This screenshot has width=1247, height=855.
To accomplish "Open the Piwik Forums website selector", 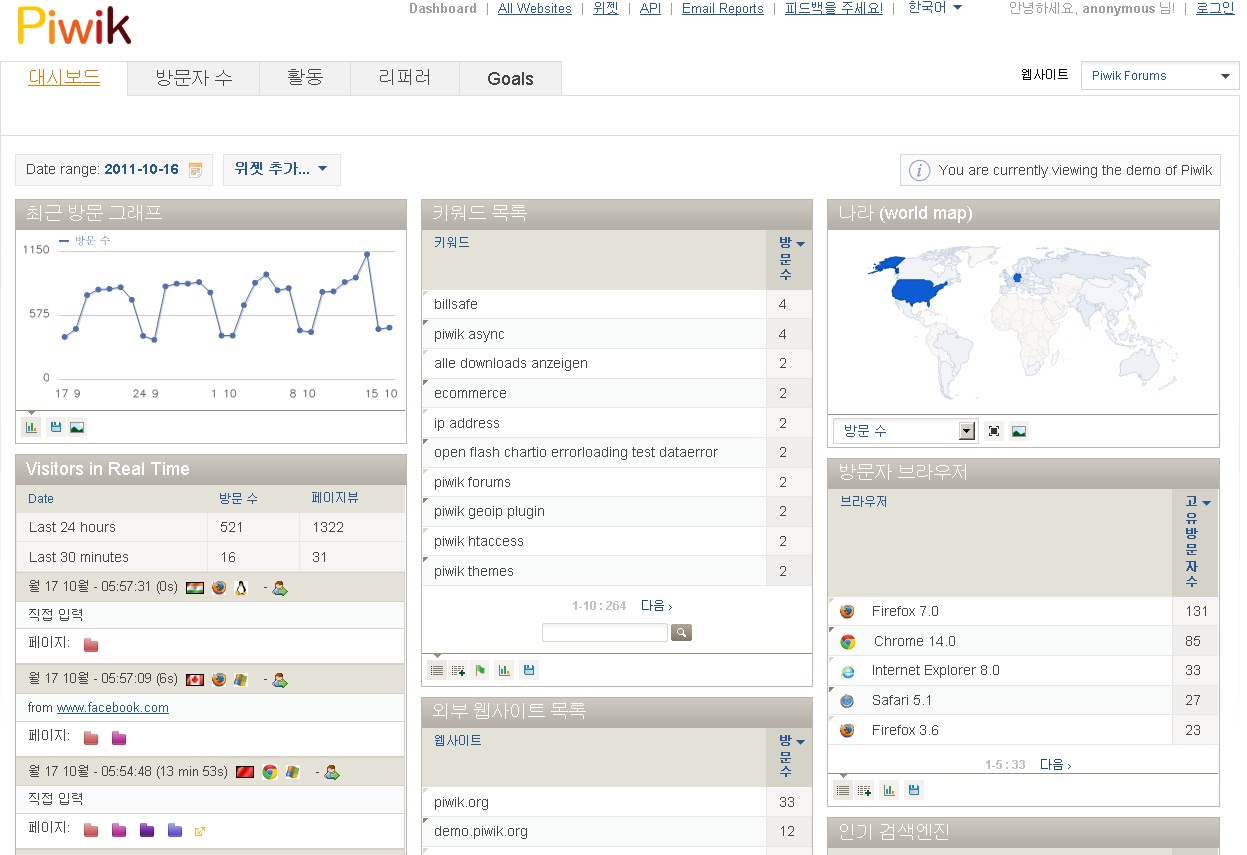I will tap(1160, 76).
